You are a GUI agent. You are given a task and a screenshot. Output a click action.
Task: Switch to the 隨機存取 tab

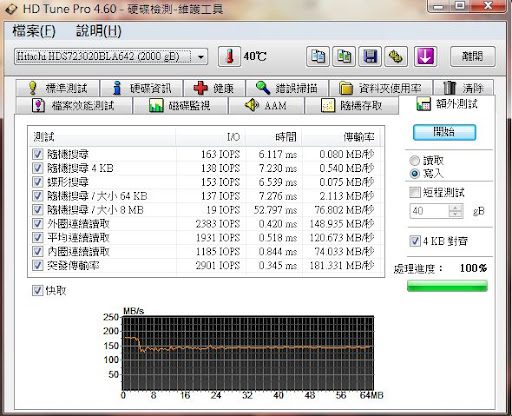click(x=352, y=105)
